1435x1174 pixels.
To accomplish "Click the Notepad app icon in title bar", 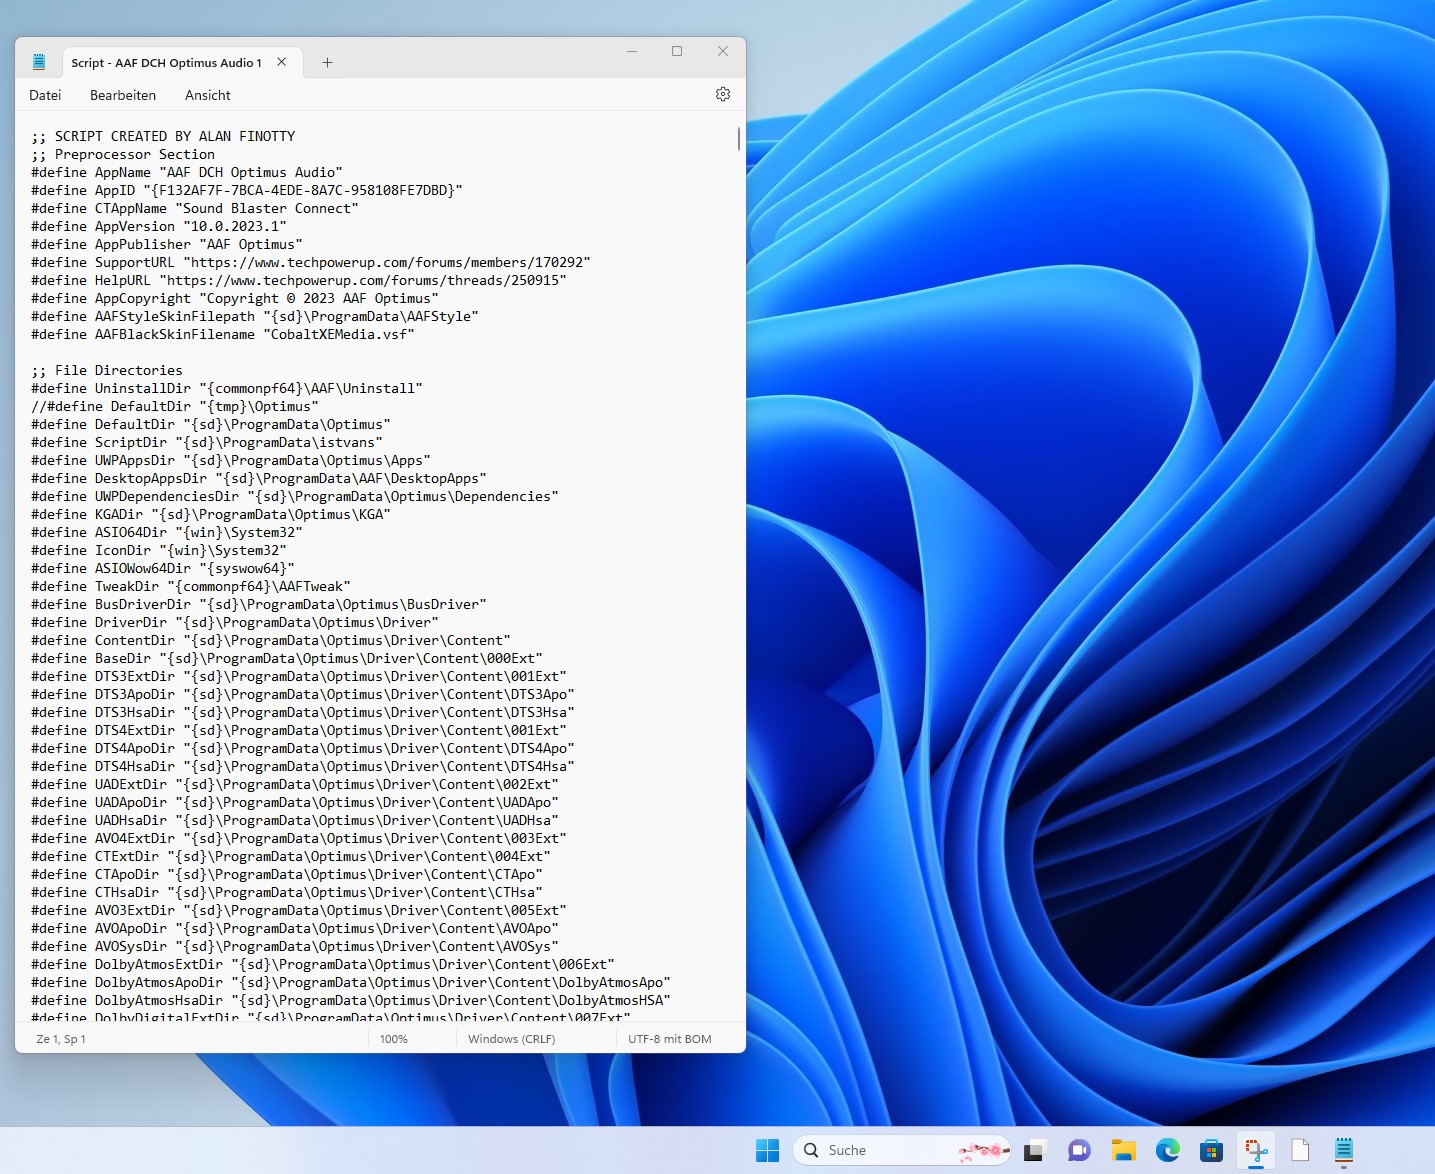I will [39, 62].
